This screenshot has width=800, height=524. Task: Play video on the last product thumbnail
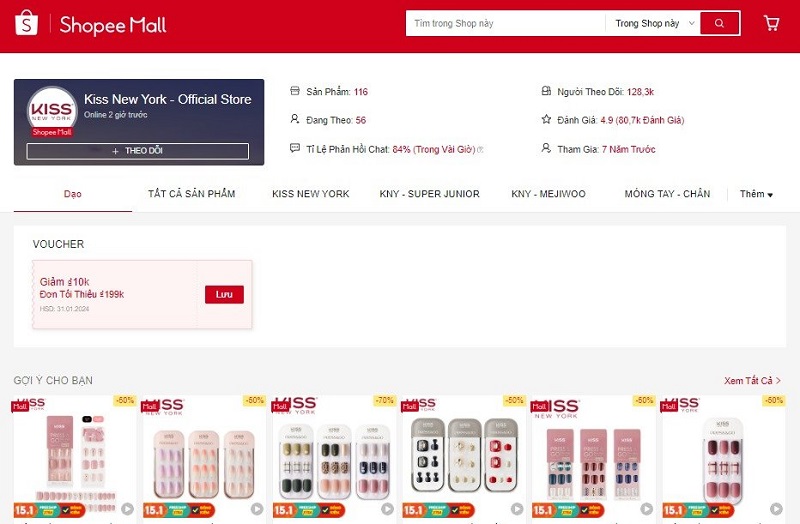pyautogui.click(x=776, y=509)
